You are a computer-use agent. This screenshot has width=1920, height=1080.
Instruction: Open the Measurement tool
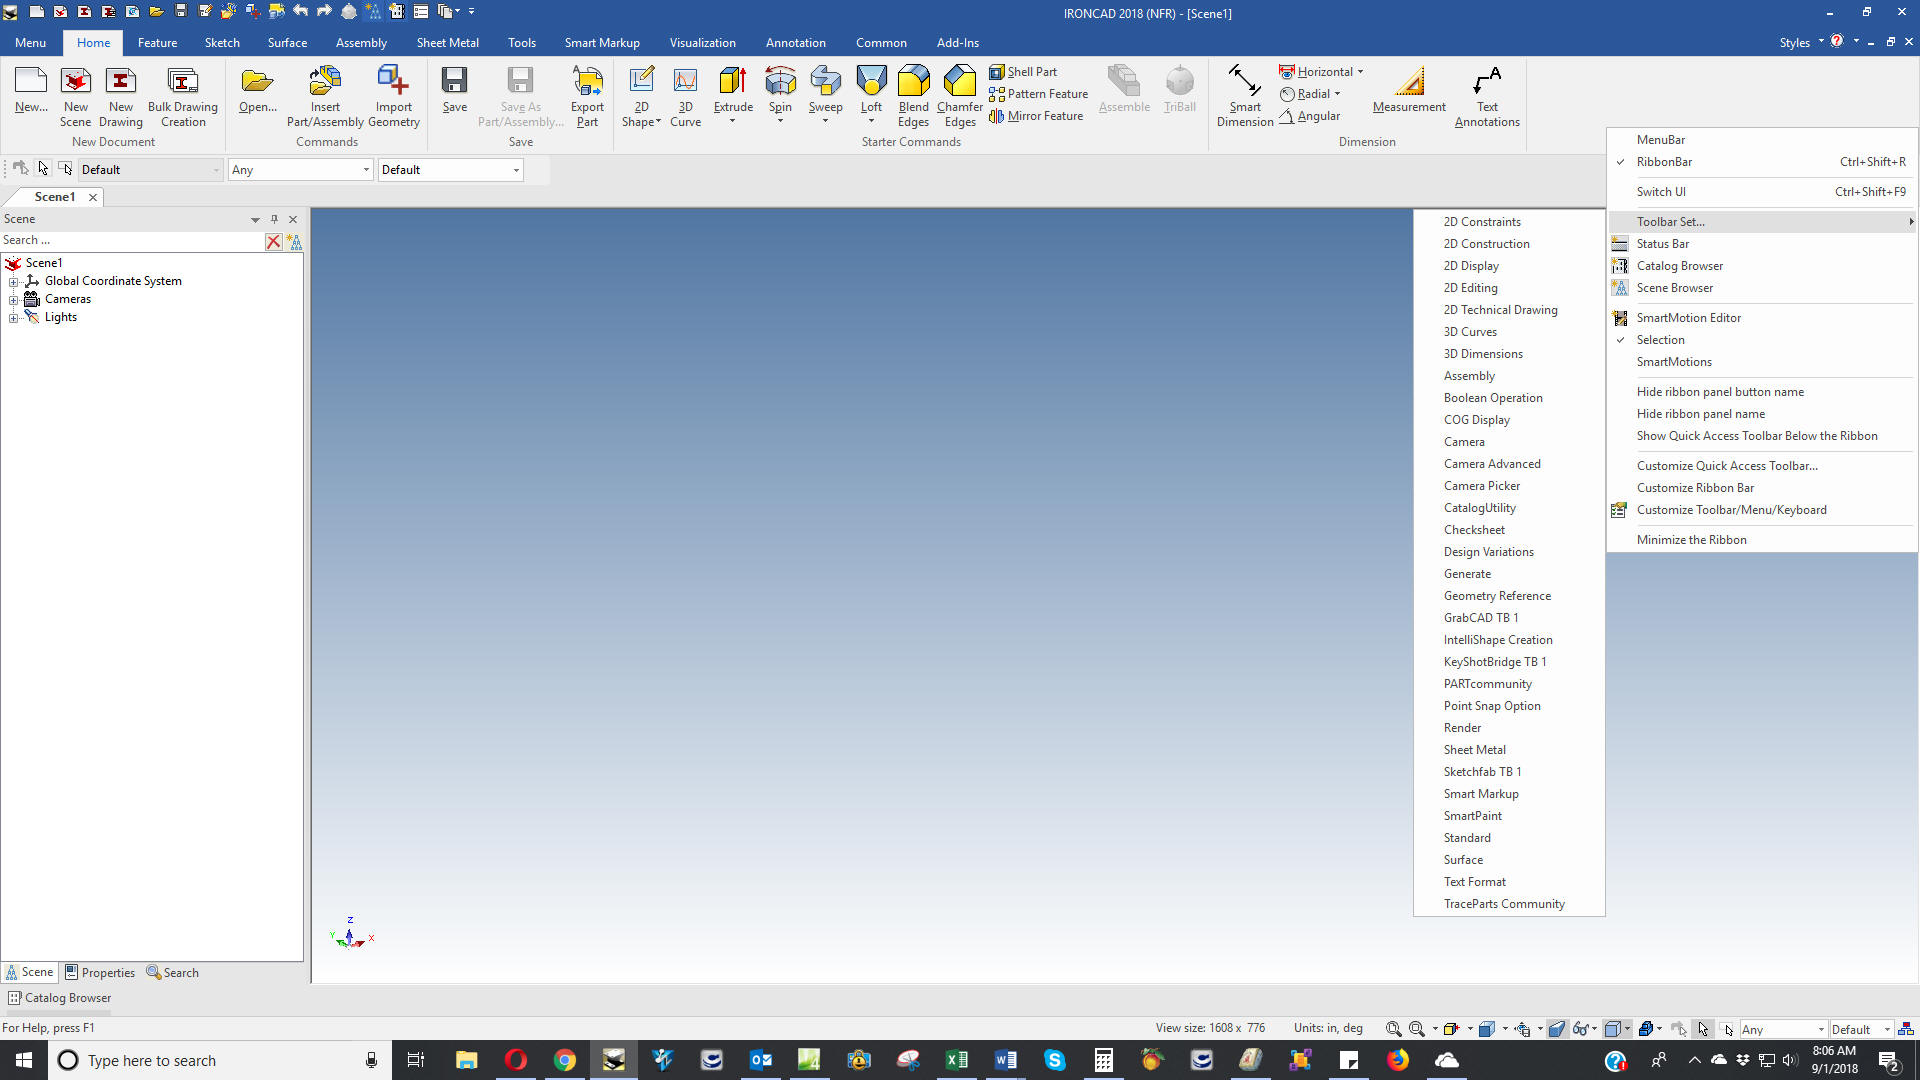coord(1408,90)
